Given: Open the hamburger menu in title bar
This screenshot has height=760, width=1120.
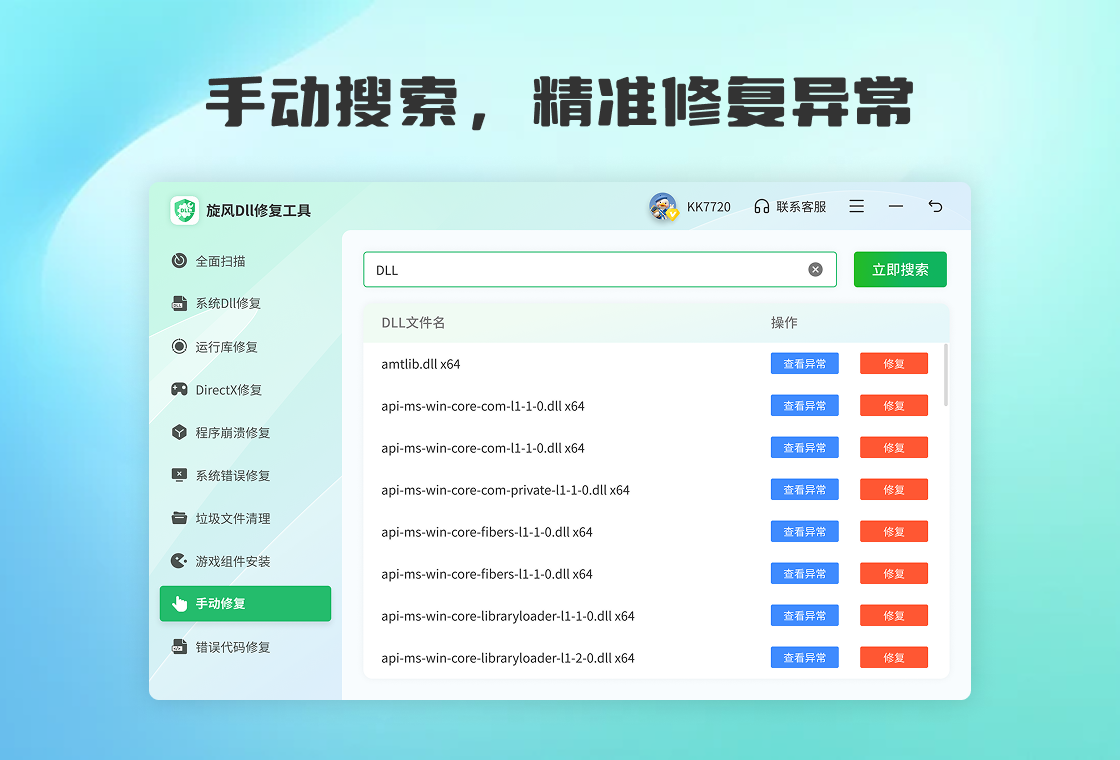Looking at the screenshot, I should pos(857,206).
